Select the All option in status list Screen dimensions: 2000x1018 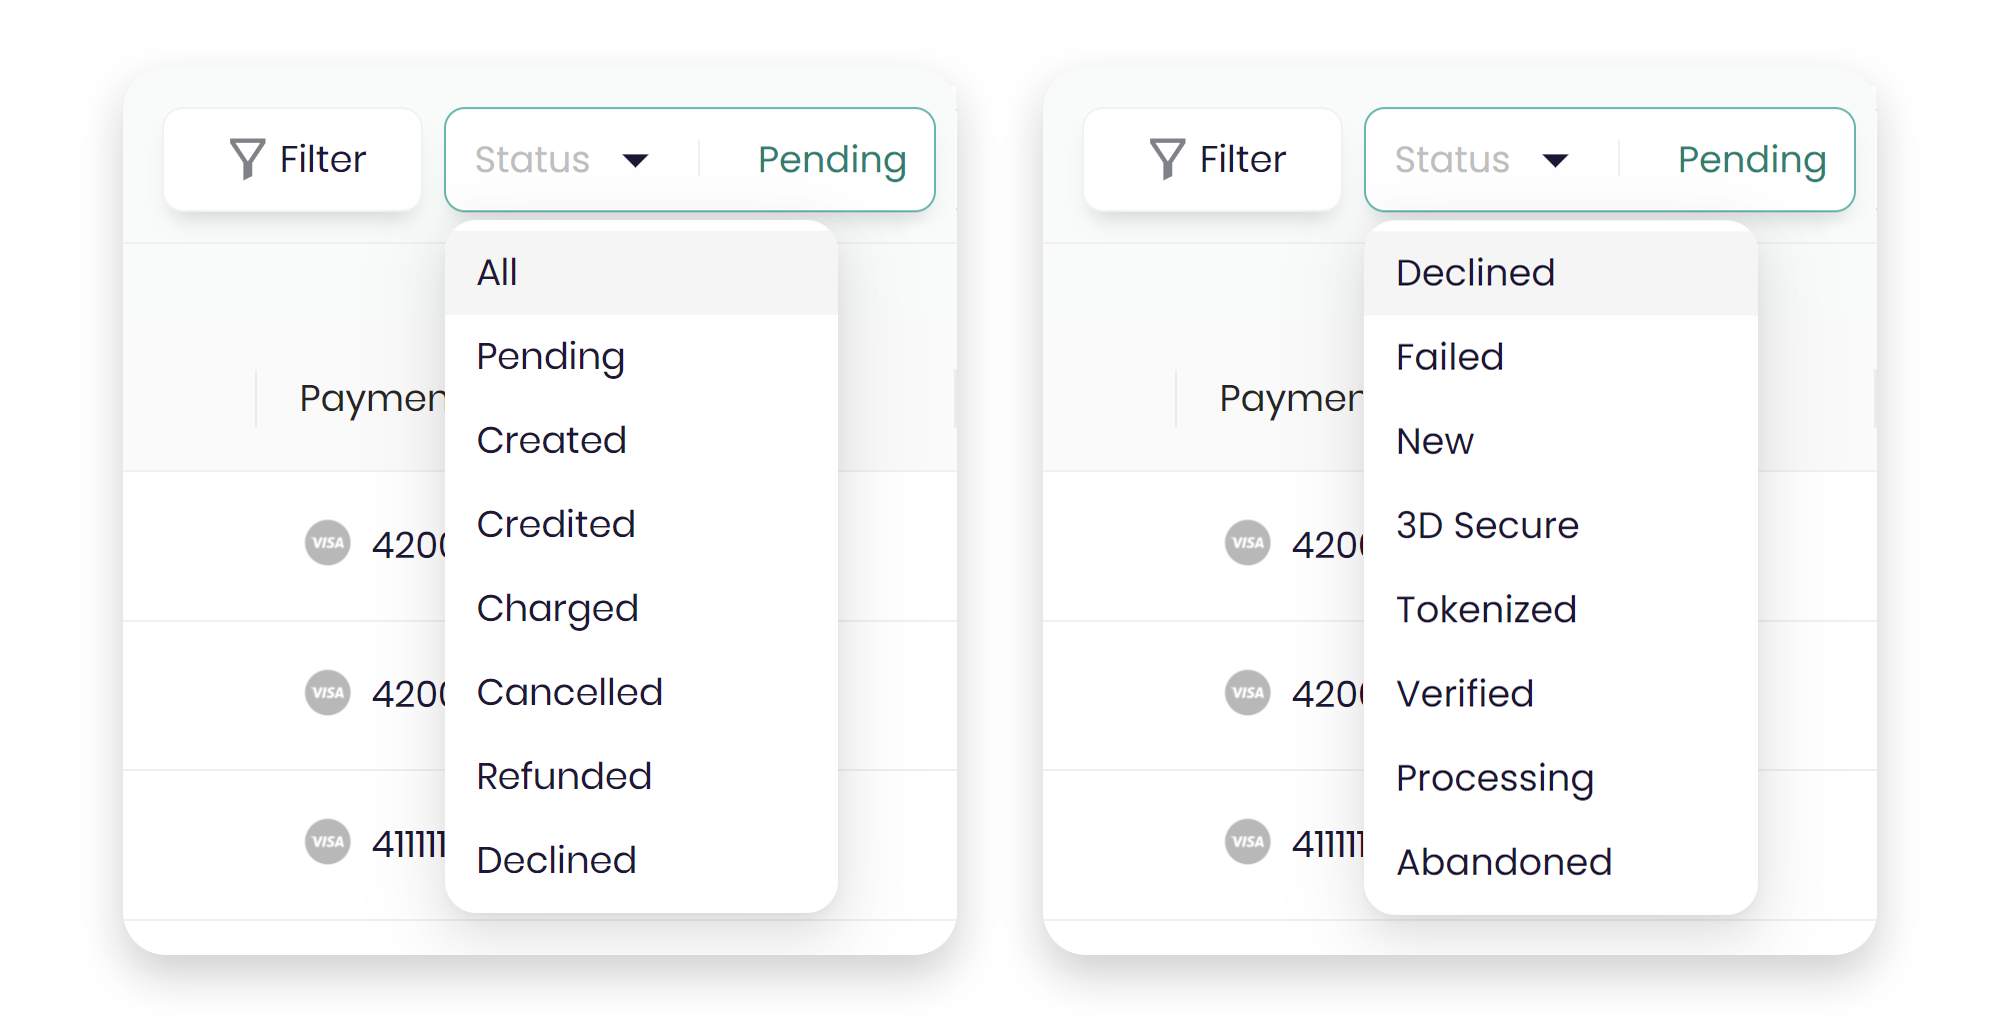click(497, 272)
